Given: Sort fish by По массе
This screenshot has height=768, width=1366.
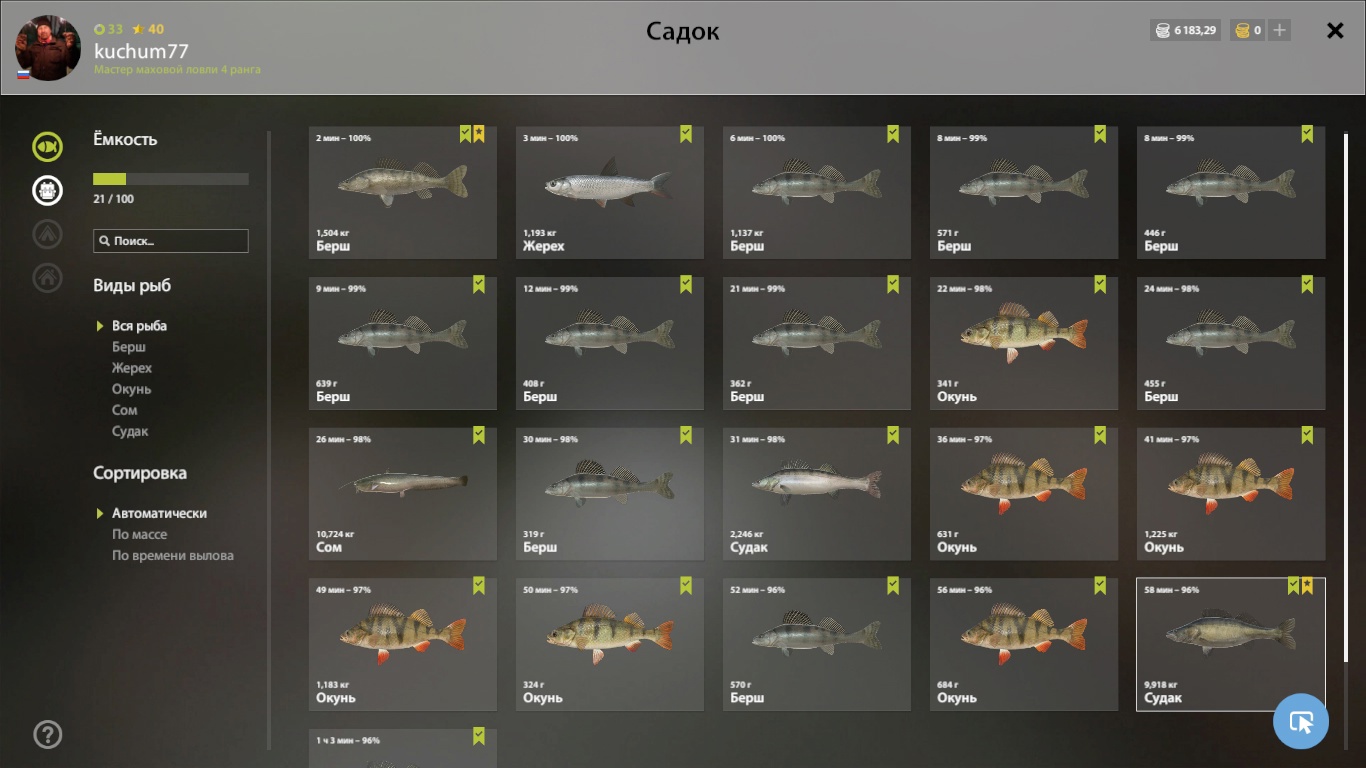Looking at the screenshot, I should pyautogui.click(x=139, y=534).
